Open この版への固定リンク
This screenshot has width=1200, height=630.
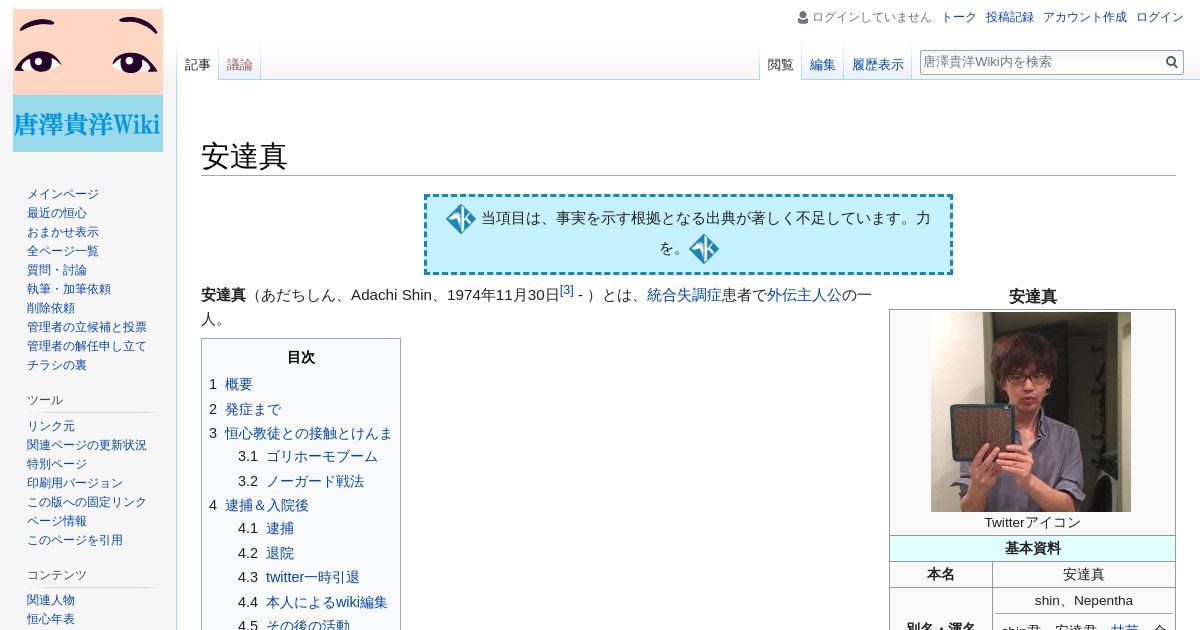point(87,502)
